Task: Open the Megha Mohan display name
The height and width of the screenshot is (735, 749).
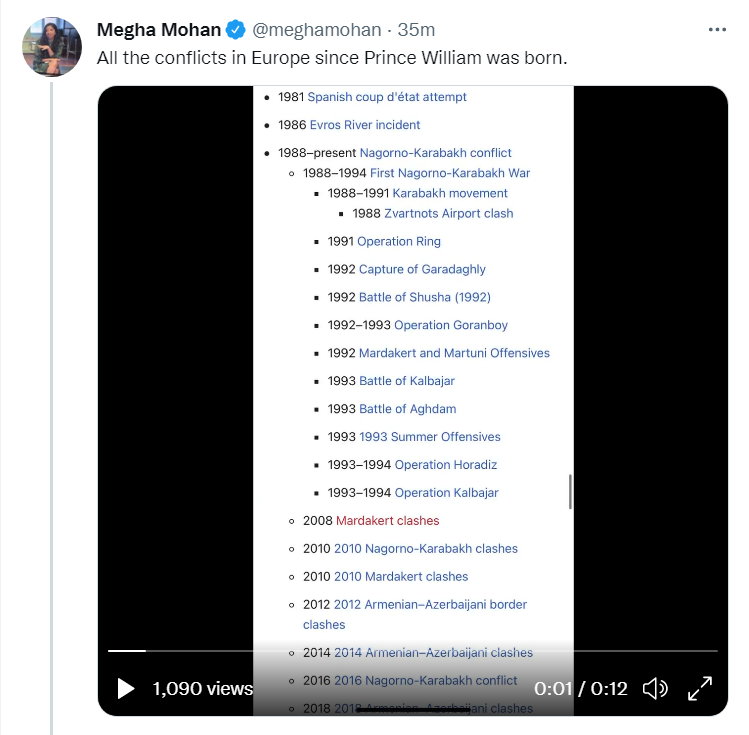Action: (158, 30)
